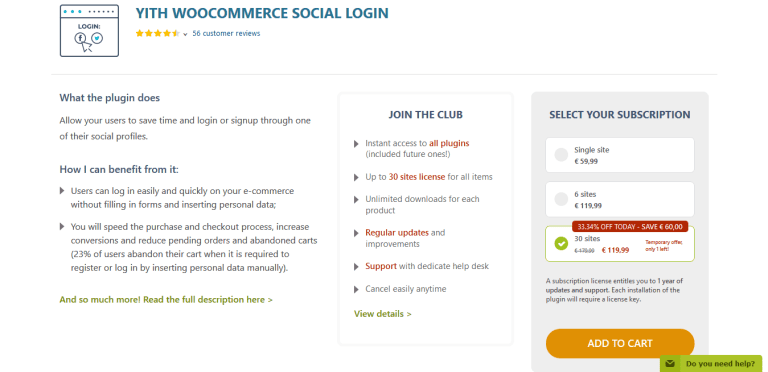The image size is (768, 372).
Task: Open the 'View details' link
Action: (383, 314)
